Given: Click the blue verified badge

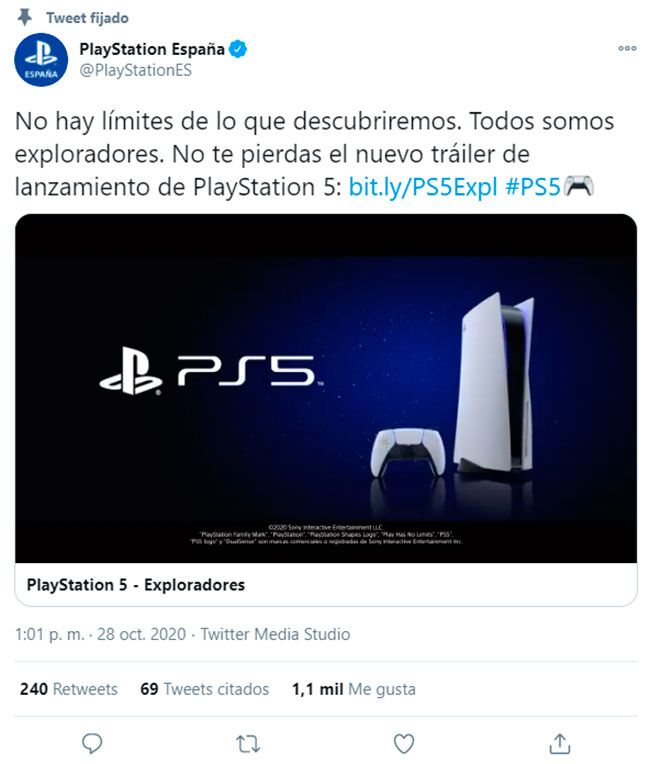Looking at the screenshot, I should click(x=238, y=49).
